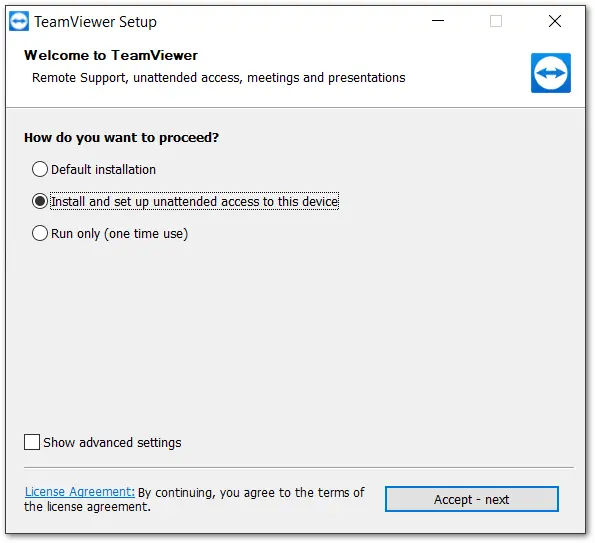Minimize the TeamViewer Setup window
Viewport: 595px width, 543px height.
(438, 21)
